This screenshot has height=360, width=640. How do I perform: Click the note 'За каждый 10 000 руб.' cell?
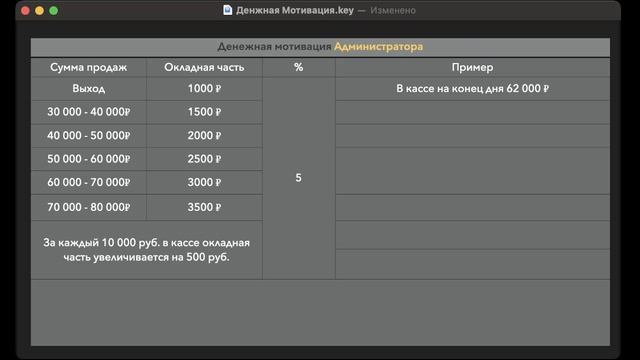147,250
